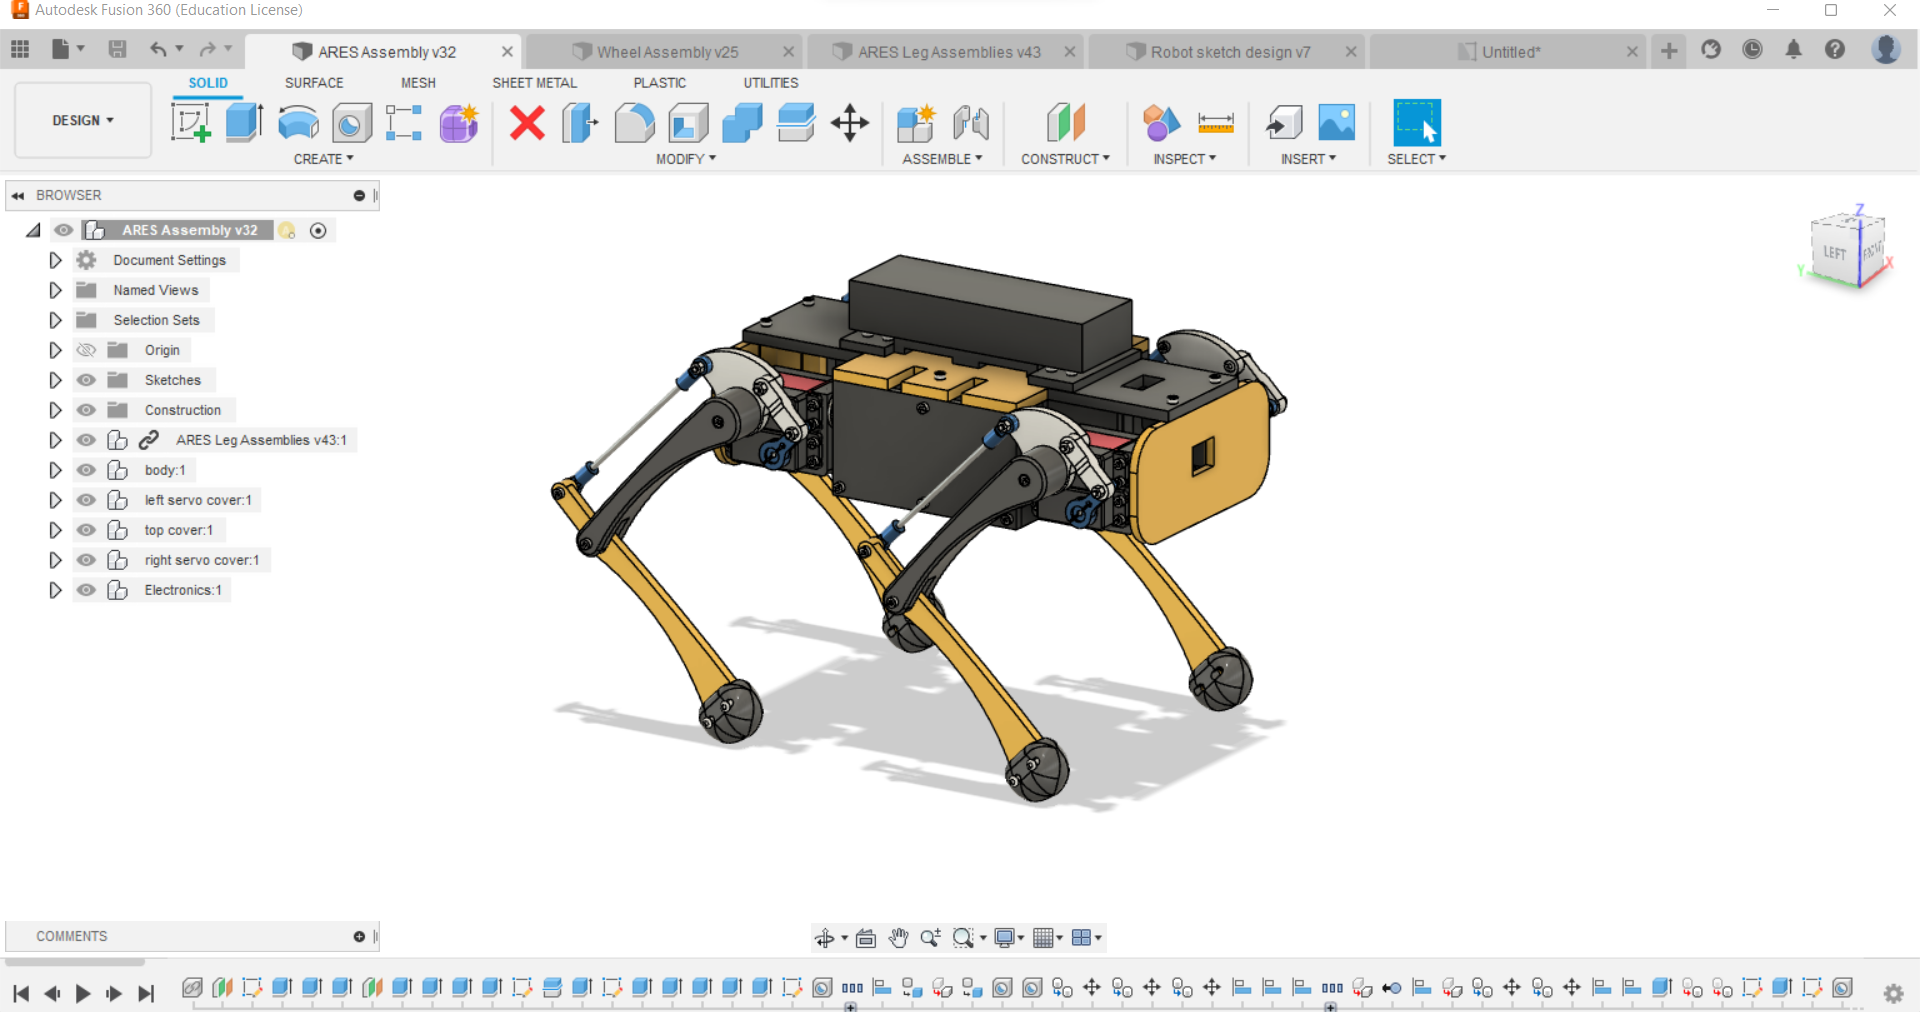Toggle visibility of Electronics:1 component

(87, 590)
